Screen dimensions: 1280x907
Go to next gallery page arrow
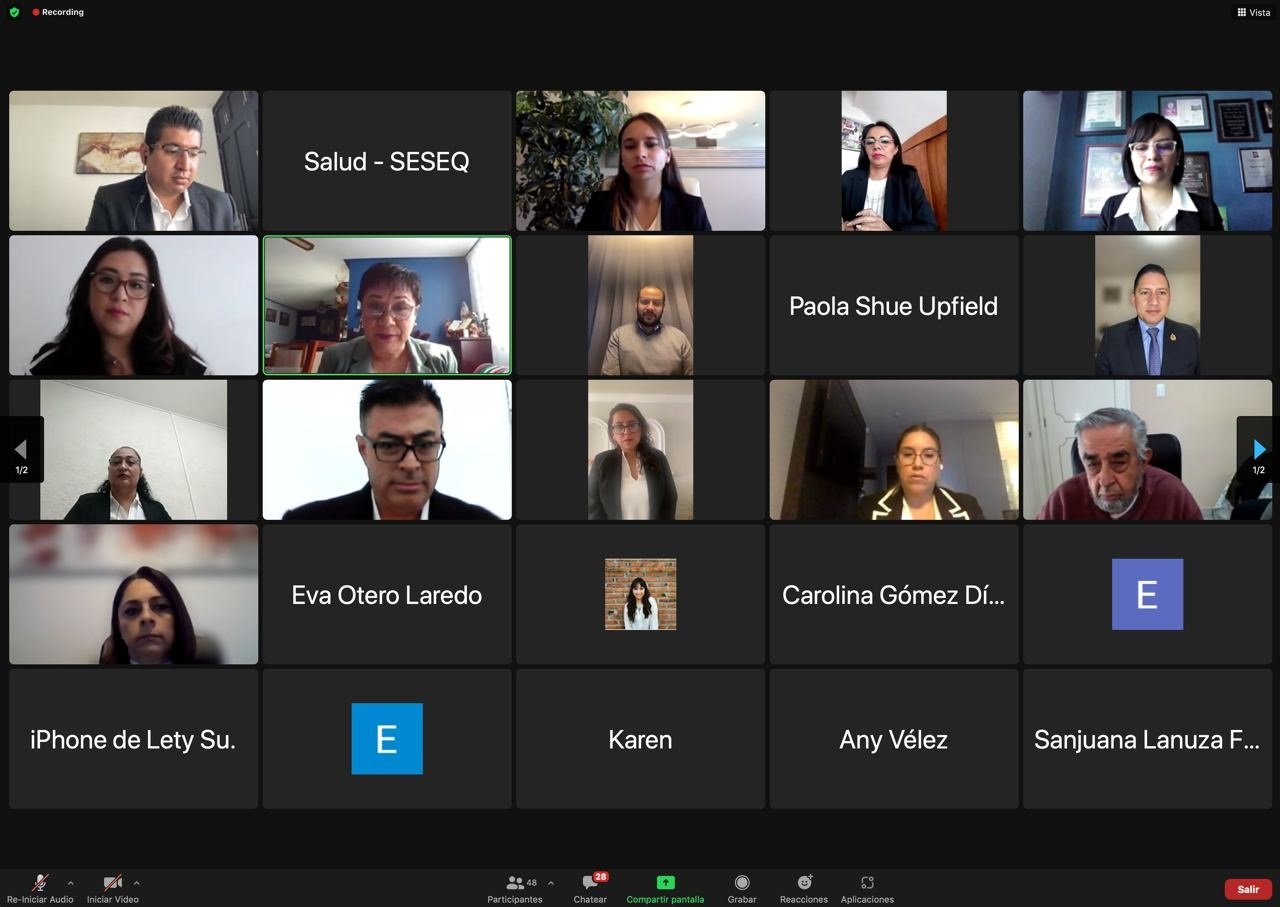(1259, 450)
